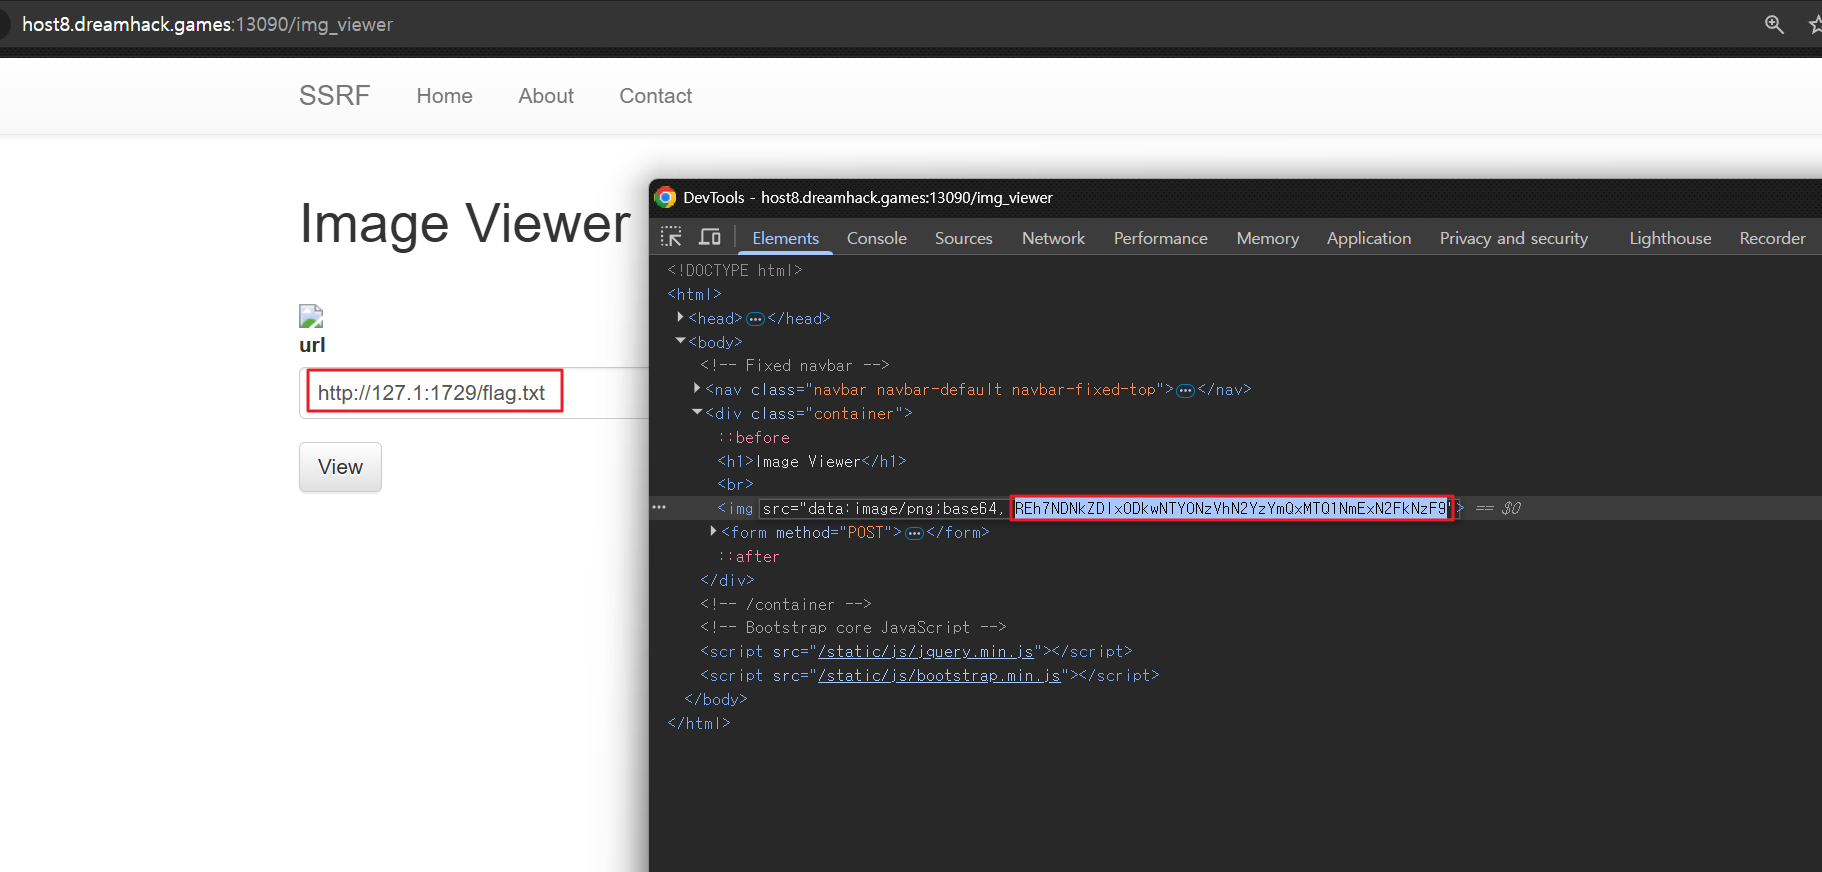This screenshot has width=1822, height=872.
Task: Expand the collapsed head element ellipsis
Action: (x=755, y=319)
